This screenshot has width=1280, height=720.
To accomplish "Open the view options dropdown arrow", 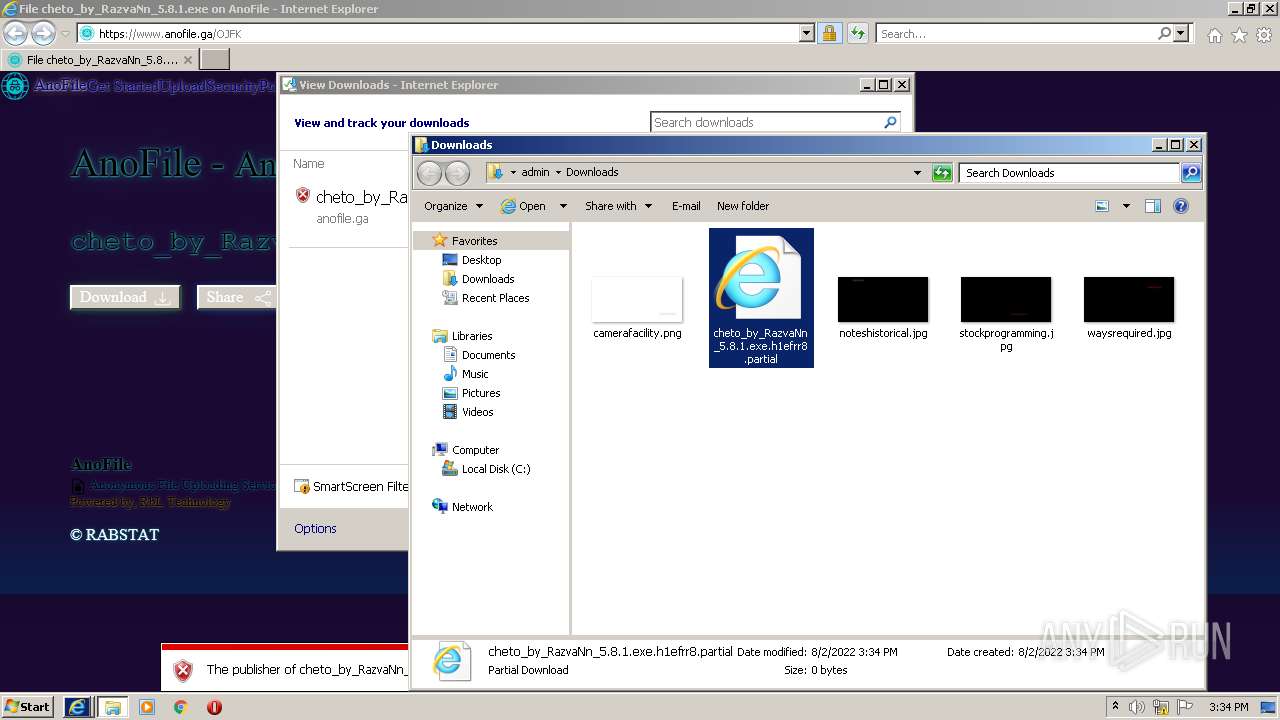I will tap(1126, 206).
